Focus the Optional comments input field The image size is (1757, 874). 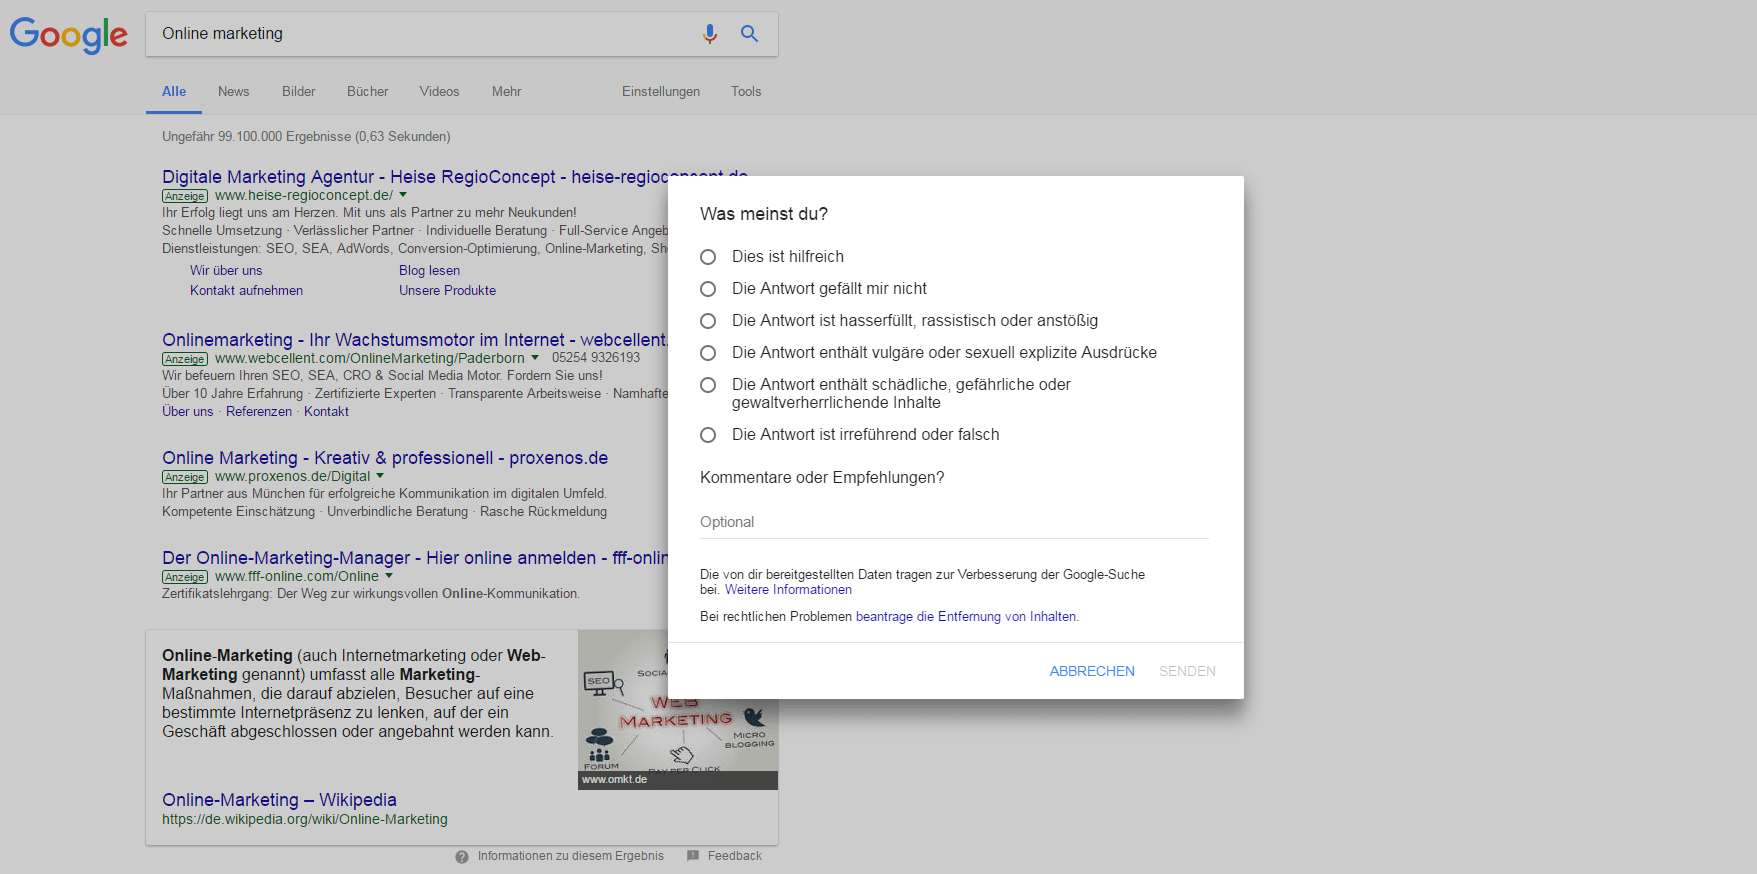[954, 522]
